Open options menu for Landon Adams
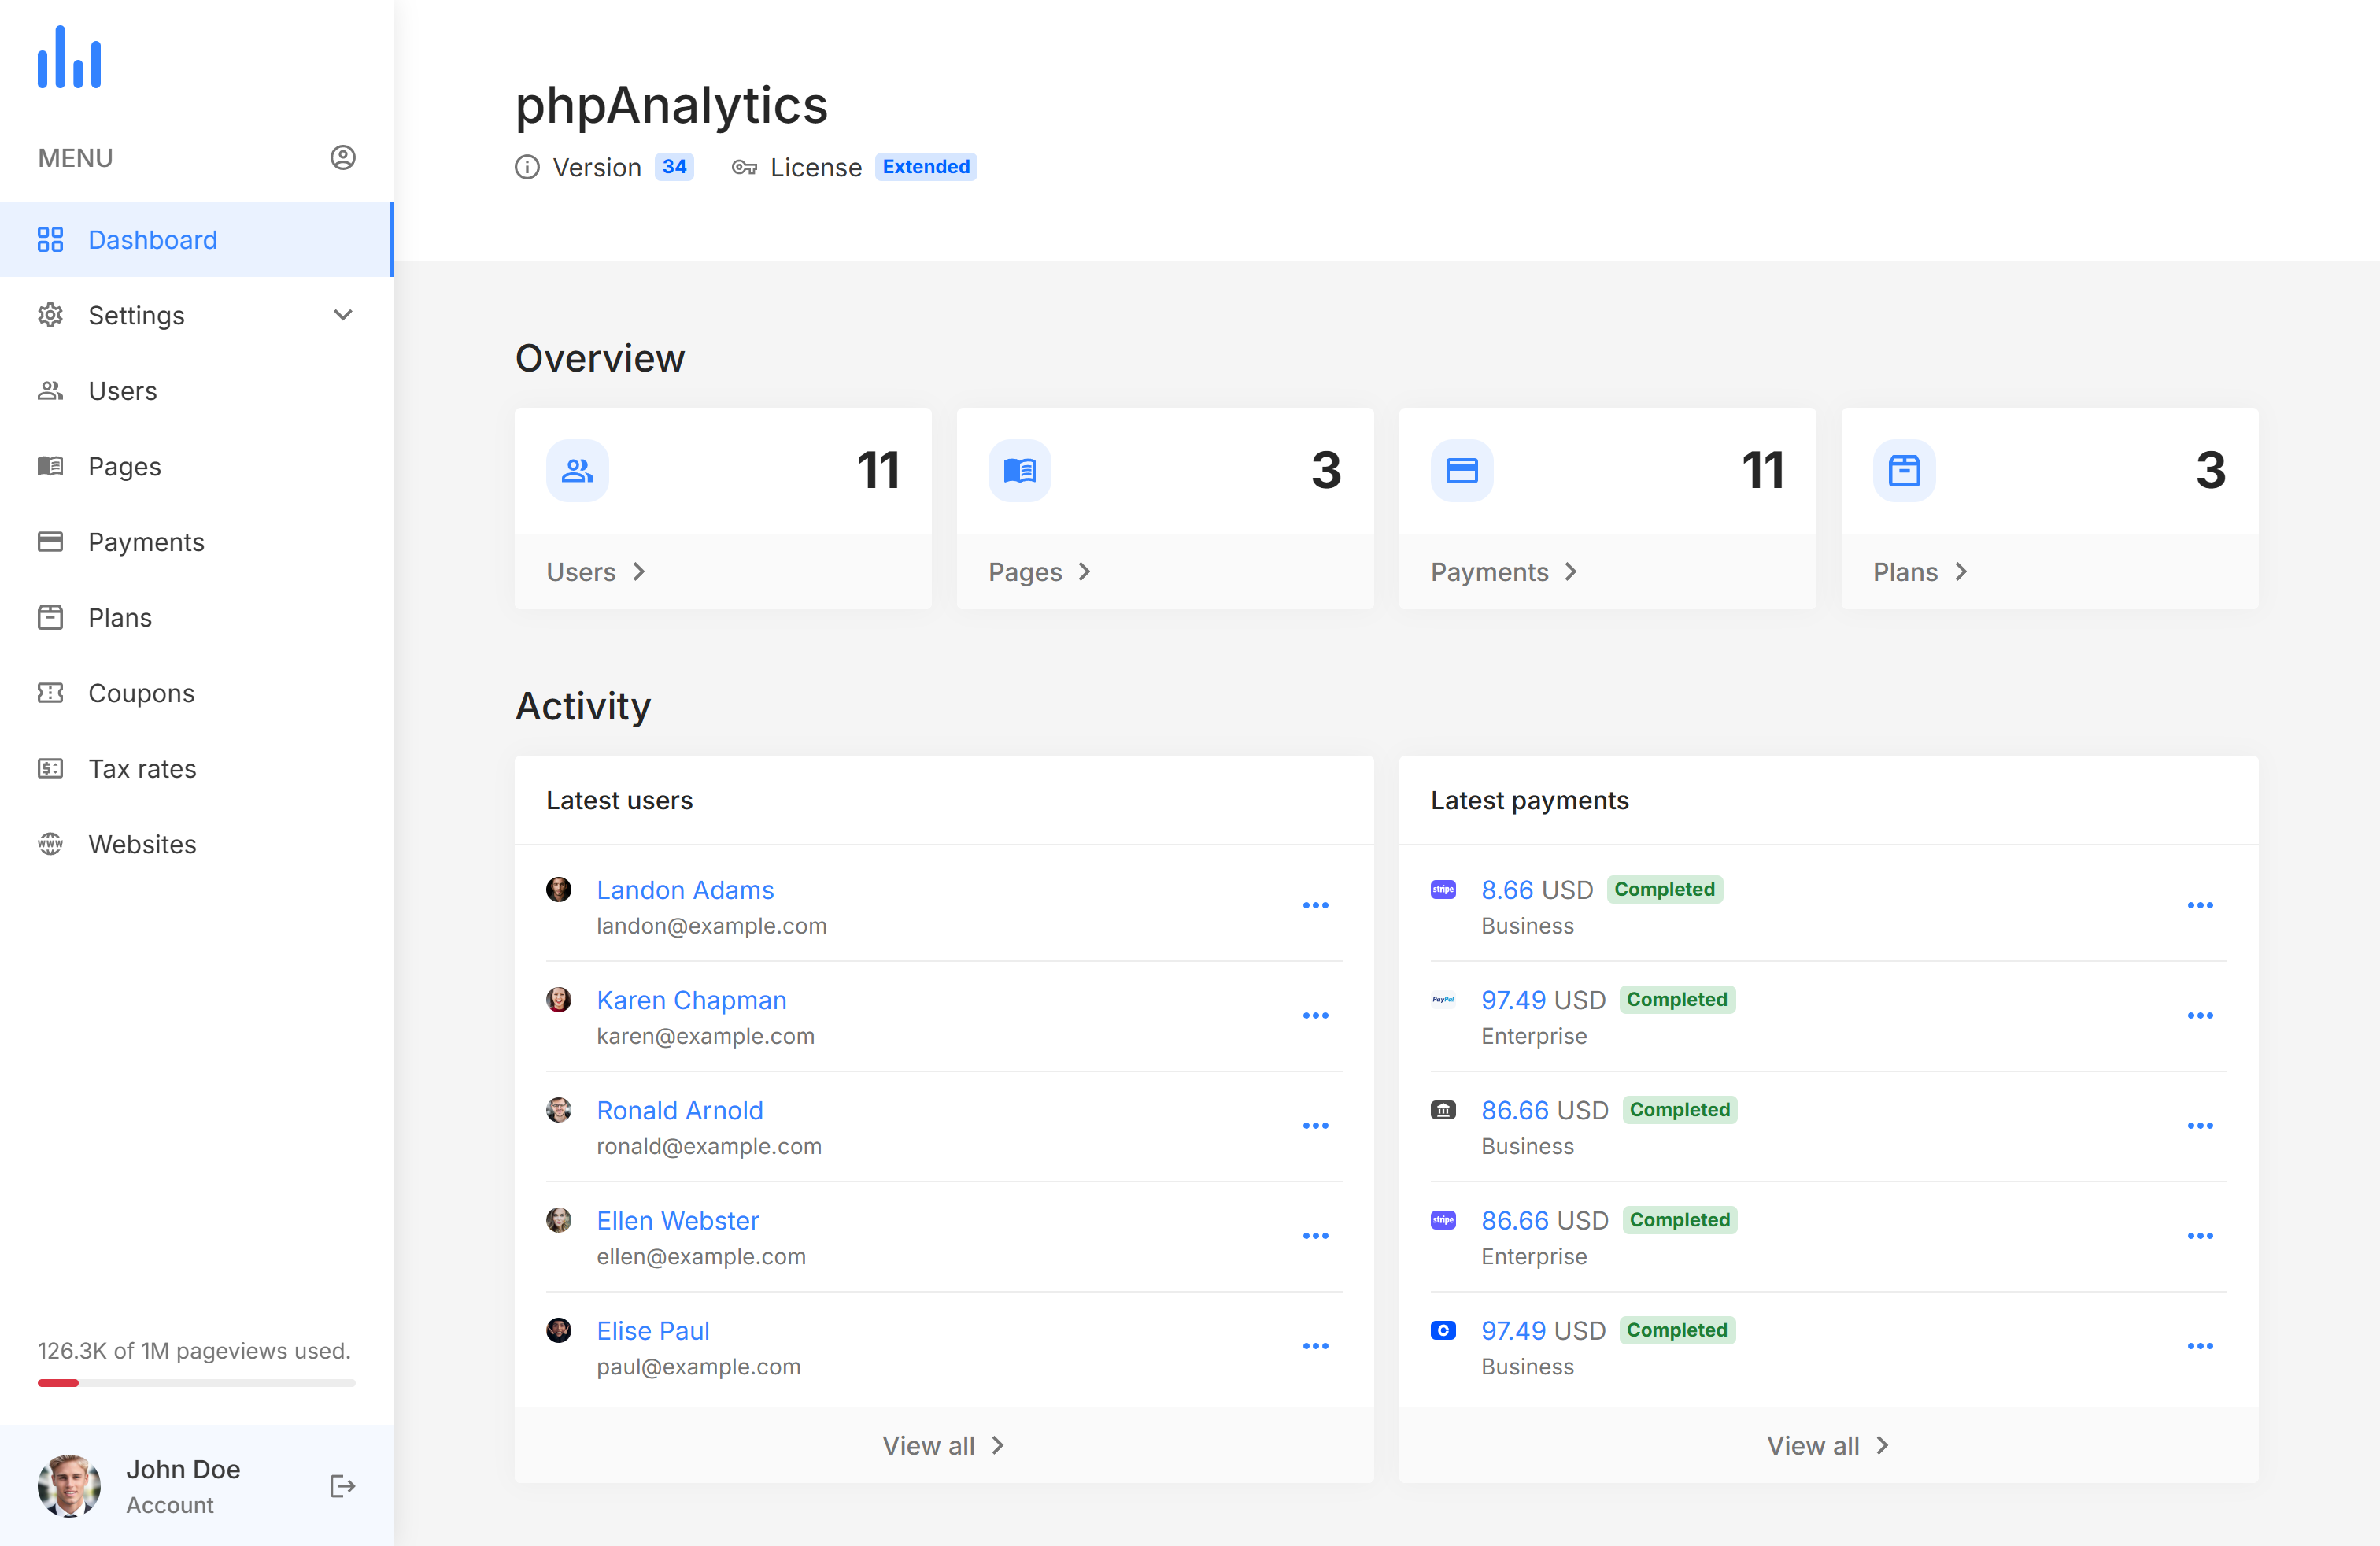Viewport: 2380px width, 1546px height. pos(1315,906)
